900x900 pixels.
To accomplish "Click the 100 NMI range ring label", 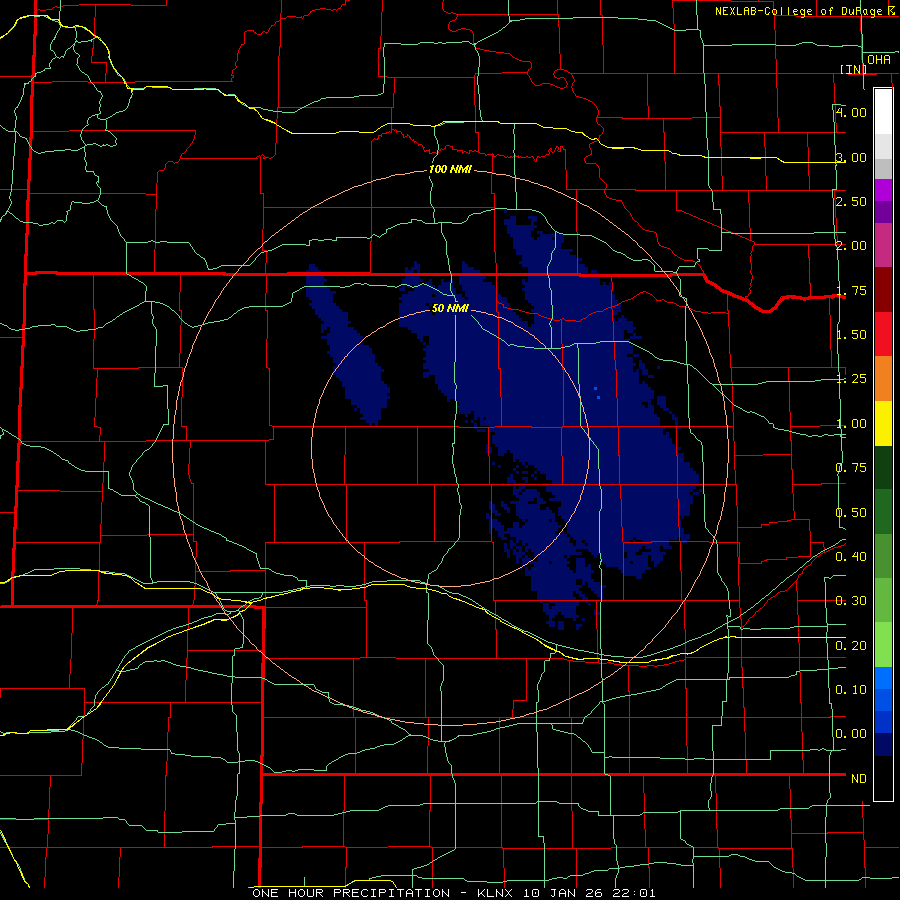I will (450, 169).
